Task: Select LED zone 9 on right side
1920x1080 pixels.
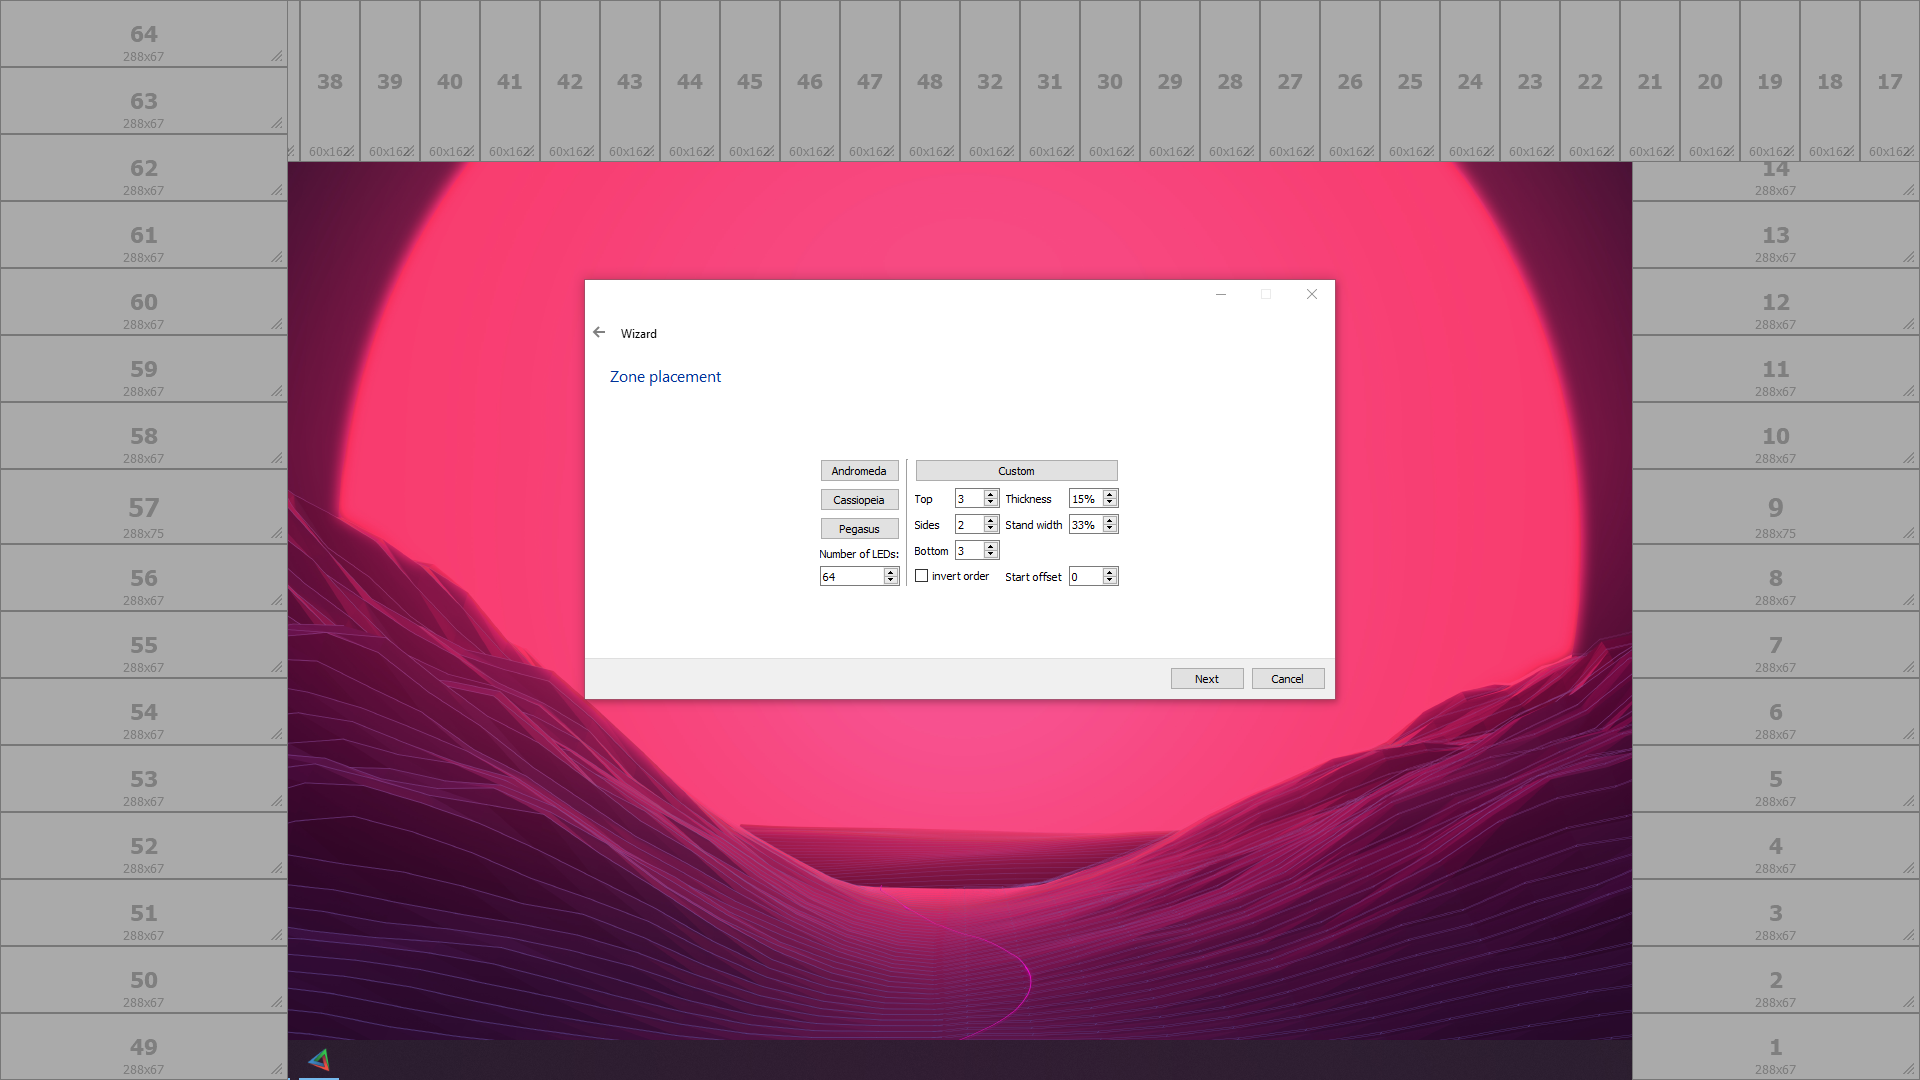Action: coord(1776,507)
